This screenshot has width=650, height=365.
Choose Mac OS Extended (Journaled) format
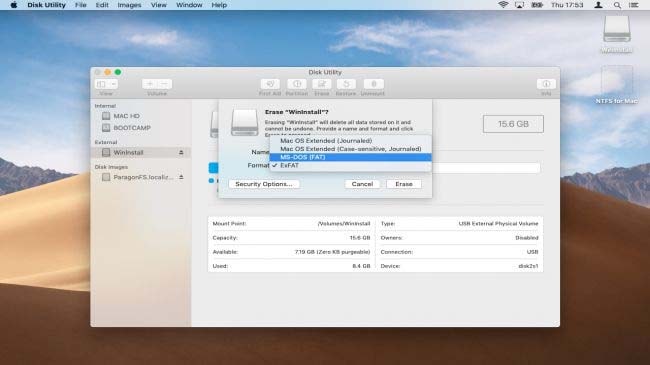351,141
